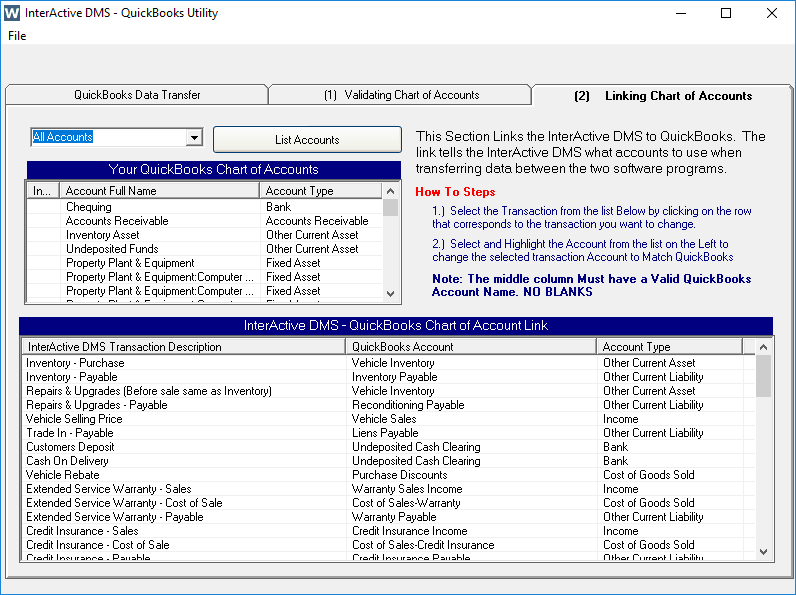Switch to QuickBooks Data Transfer tab
This screenshot has height=595, width=796.
tap(137, 95)
